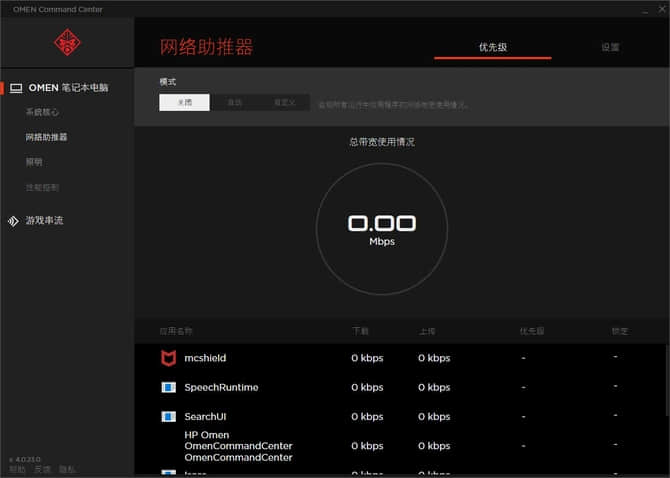Select the HP Omen OmenCommandCenter row name
670x478 pixels.
click(238, 446)
